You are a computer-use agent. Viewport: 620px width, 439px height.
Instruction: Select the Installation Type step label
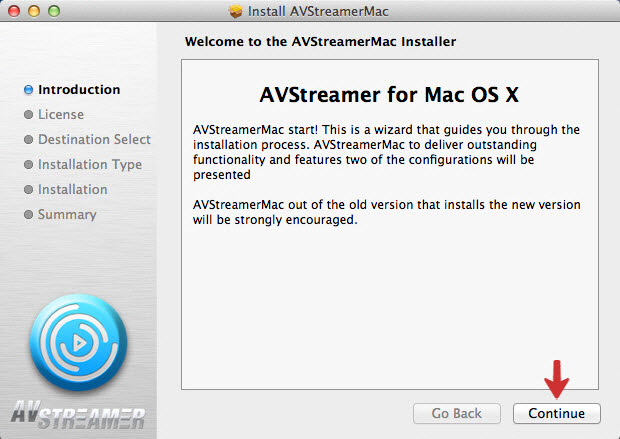coord(90,165)
